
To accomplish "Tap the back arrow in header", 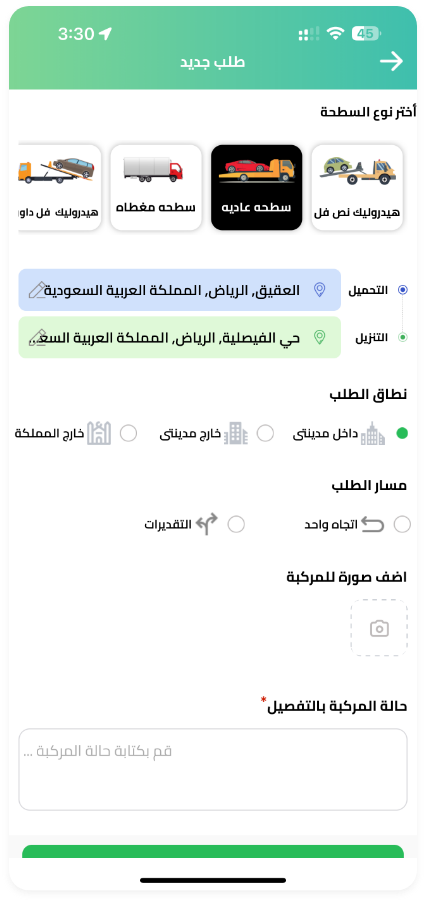I will coord(391,61).
